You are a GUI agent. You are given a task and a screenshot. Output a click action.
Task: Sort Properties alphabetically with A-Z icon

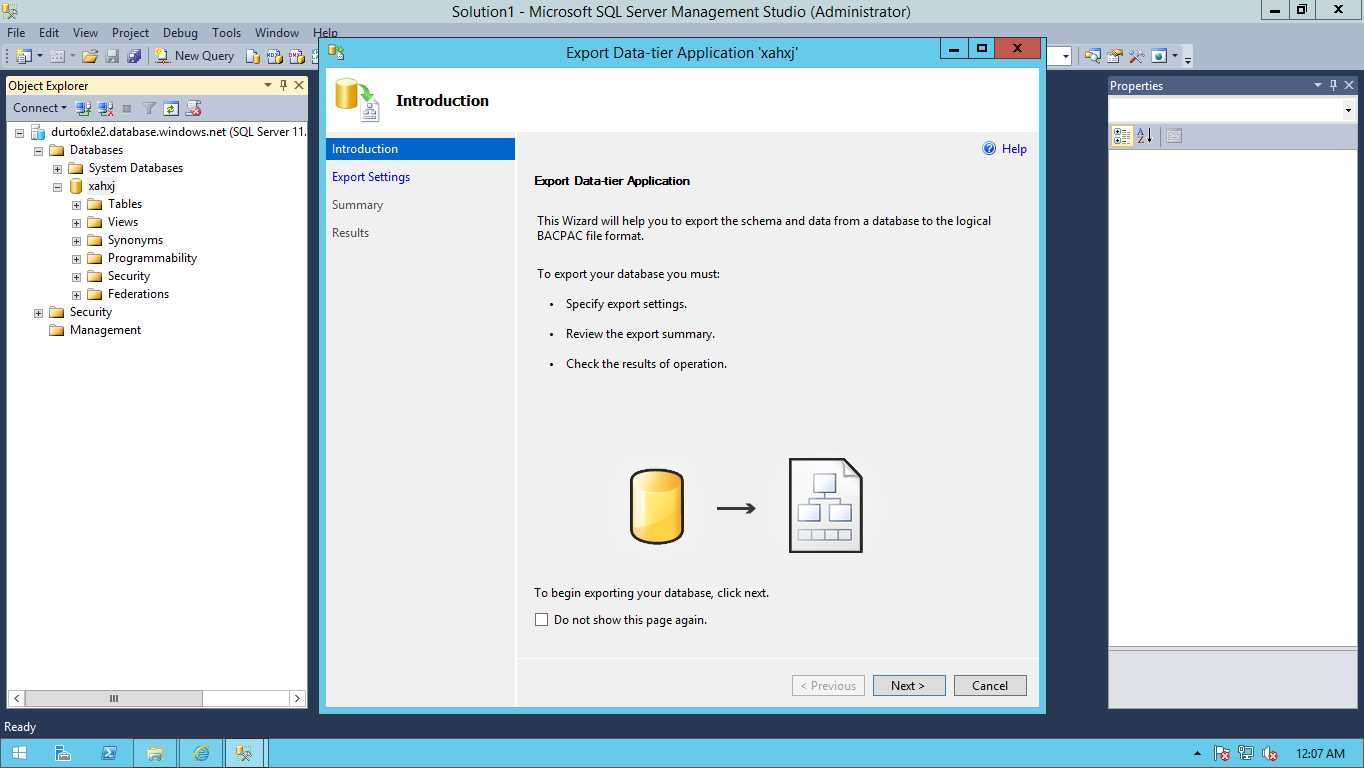click(x=1145, y=136)
